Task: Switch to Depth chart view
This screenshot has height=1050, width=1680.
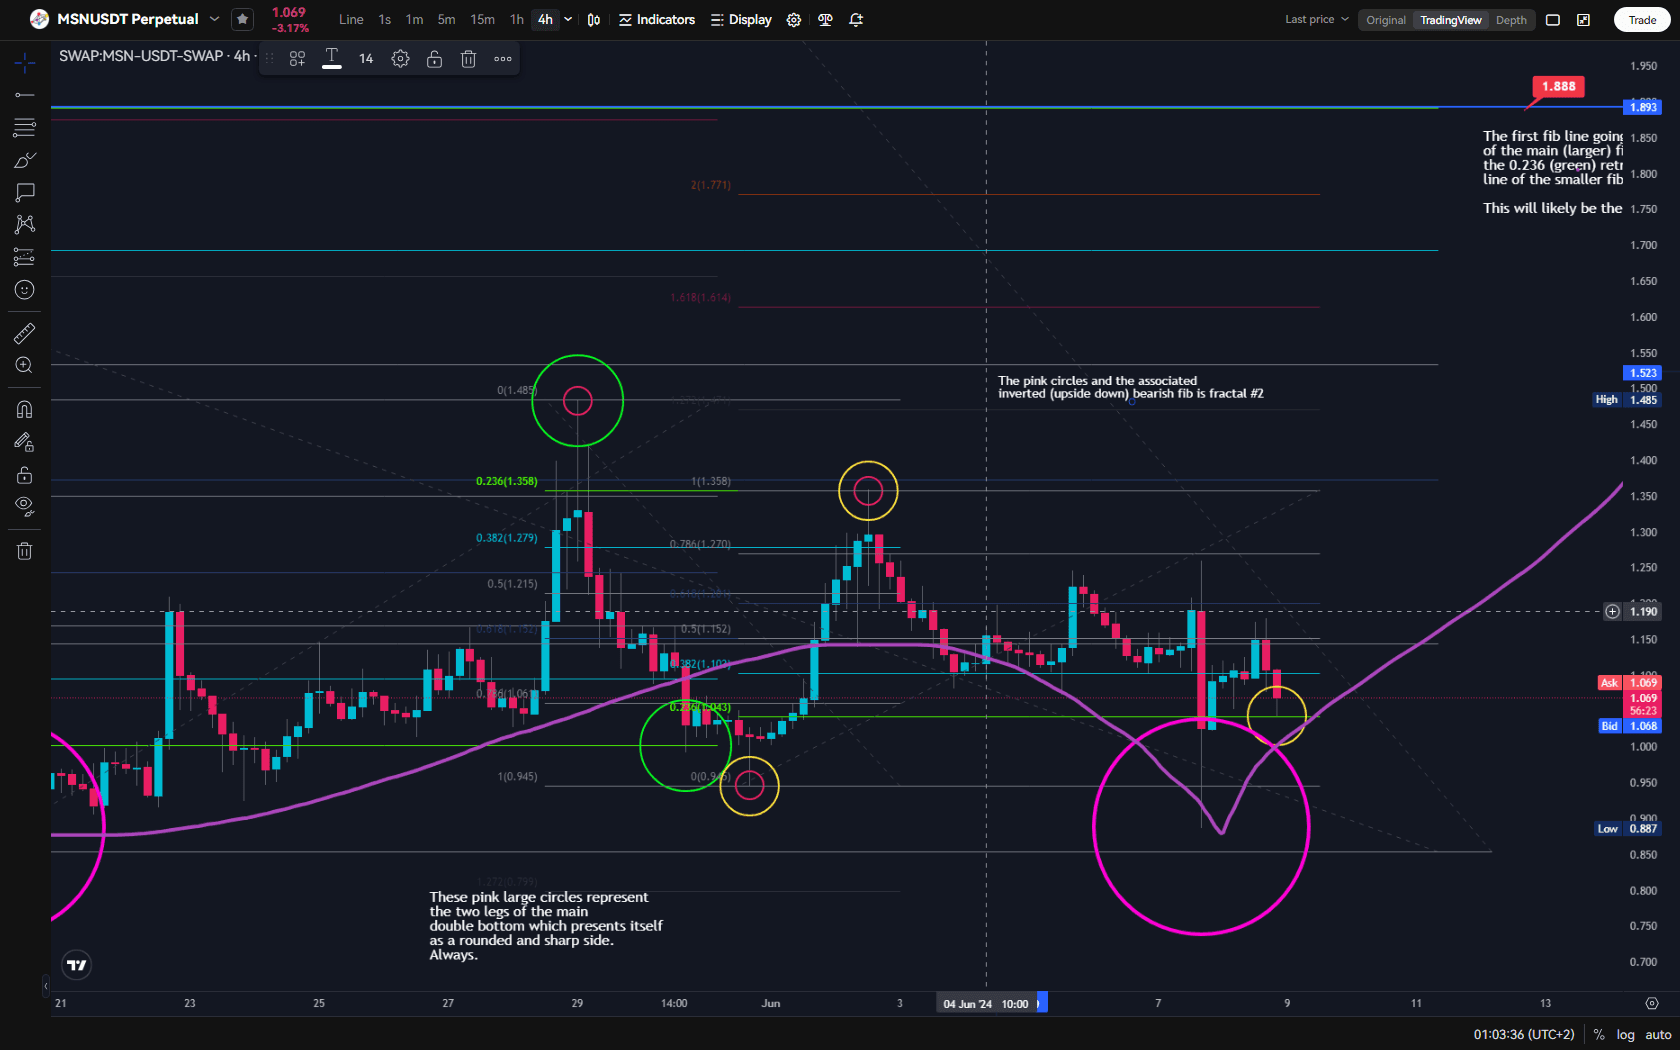Action: click(x=1511, y=20)
